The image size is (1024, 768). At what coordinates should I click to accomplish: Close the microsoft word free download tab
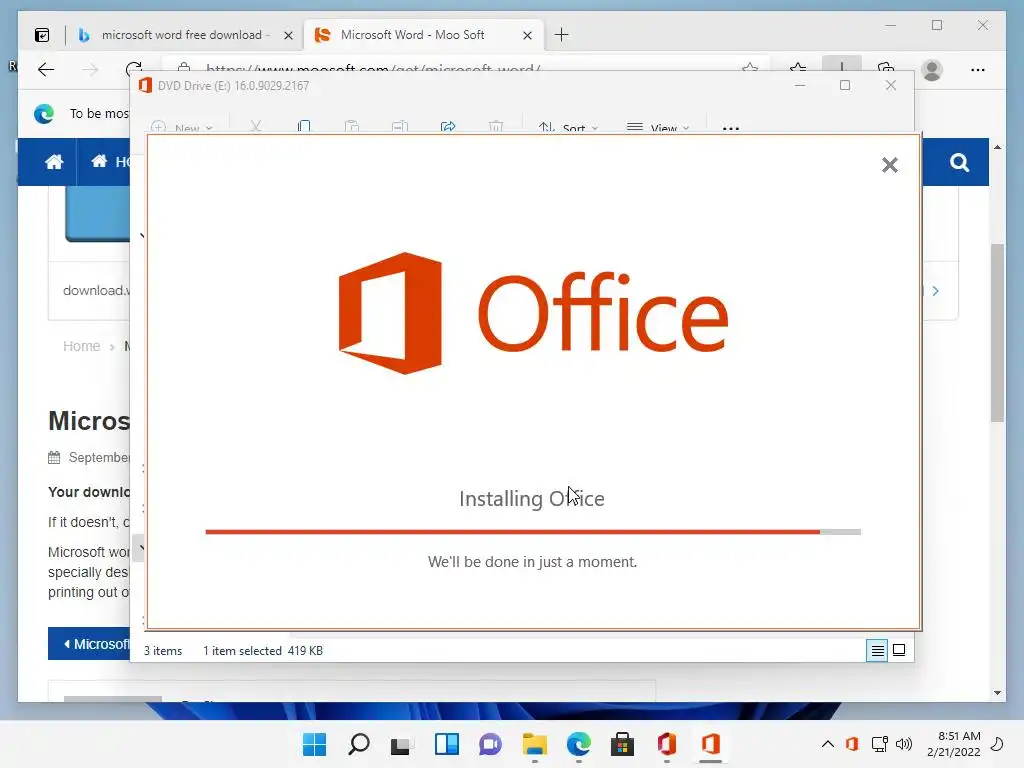pos(288,35)
